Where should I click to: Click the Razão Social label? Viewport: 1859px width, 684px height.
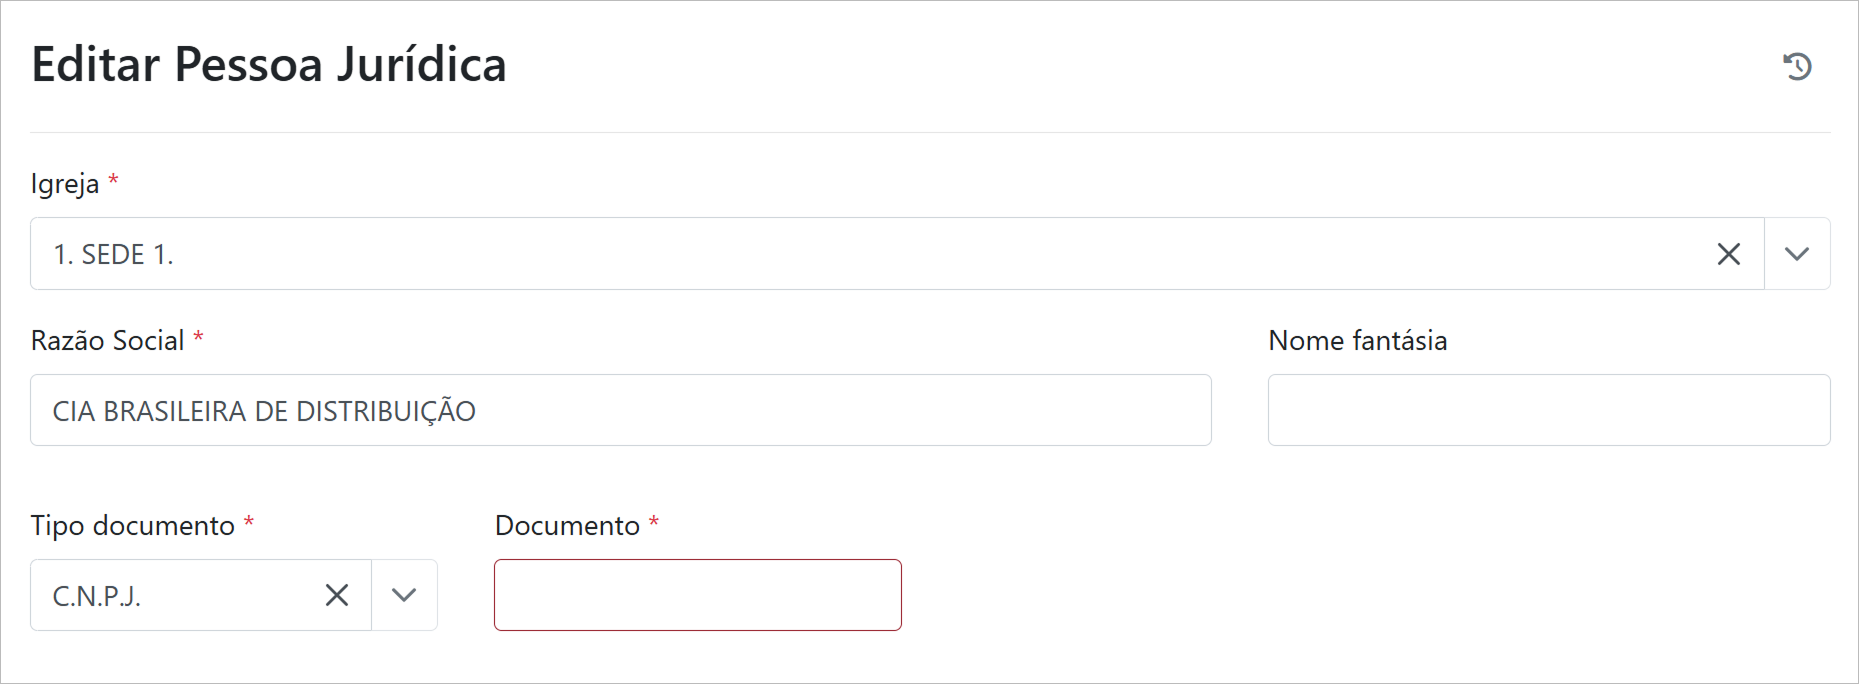[107, 341]
